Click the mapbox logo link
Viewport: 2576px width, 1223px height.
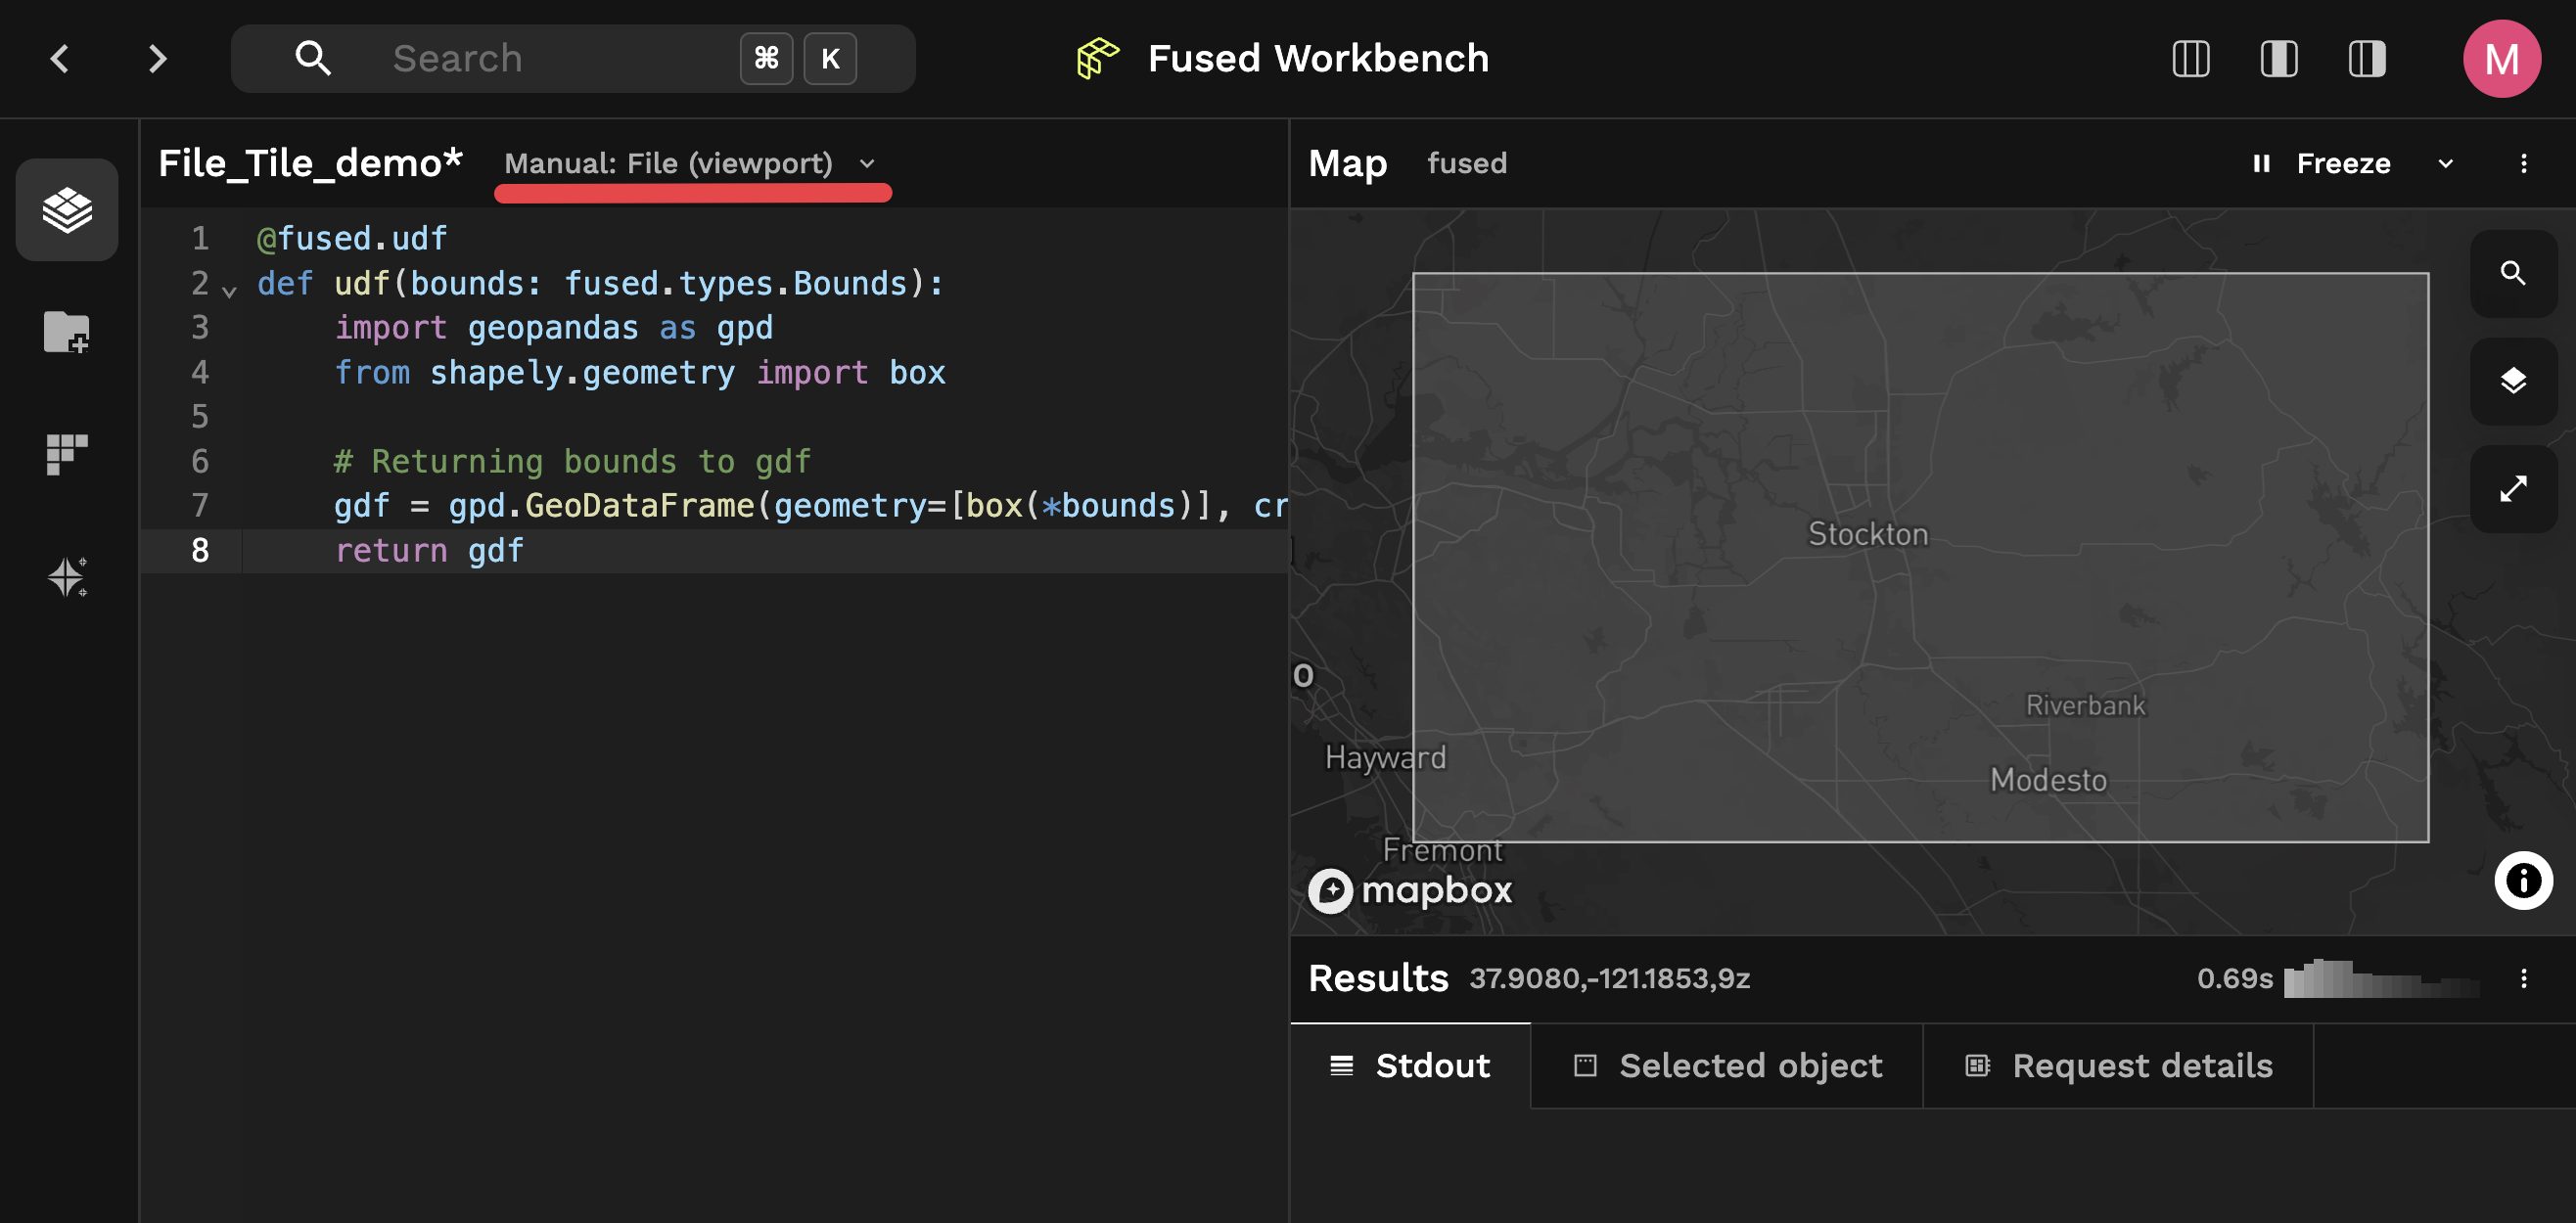(1411, 889)
